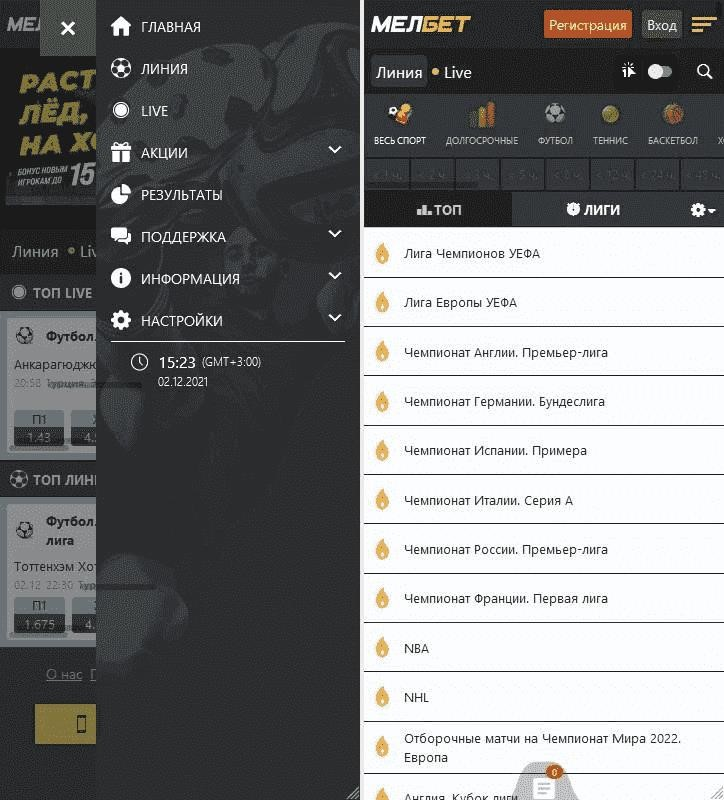The width and height of the screenshot is (724, 800).
Task: Open the gear settings dropdown near Лиги
Action: [703, 210]
